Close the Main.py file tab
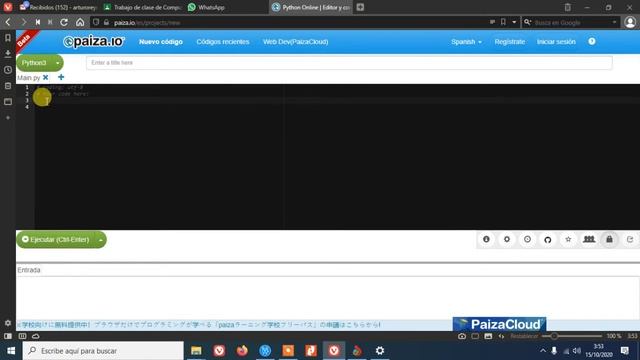 46,77
